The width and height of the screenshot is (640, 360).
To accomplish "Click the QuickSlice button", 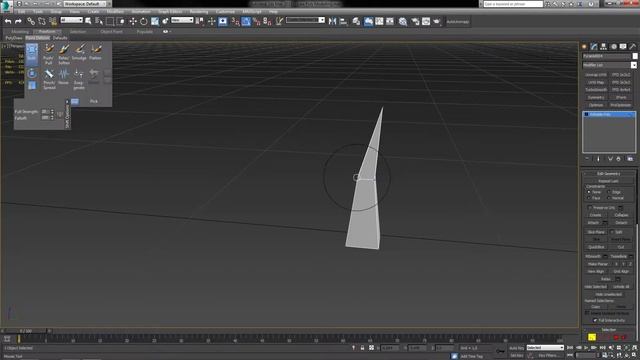I will click(x=596, y=247).
